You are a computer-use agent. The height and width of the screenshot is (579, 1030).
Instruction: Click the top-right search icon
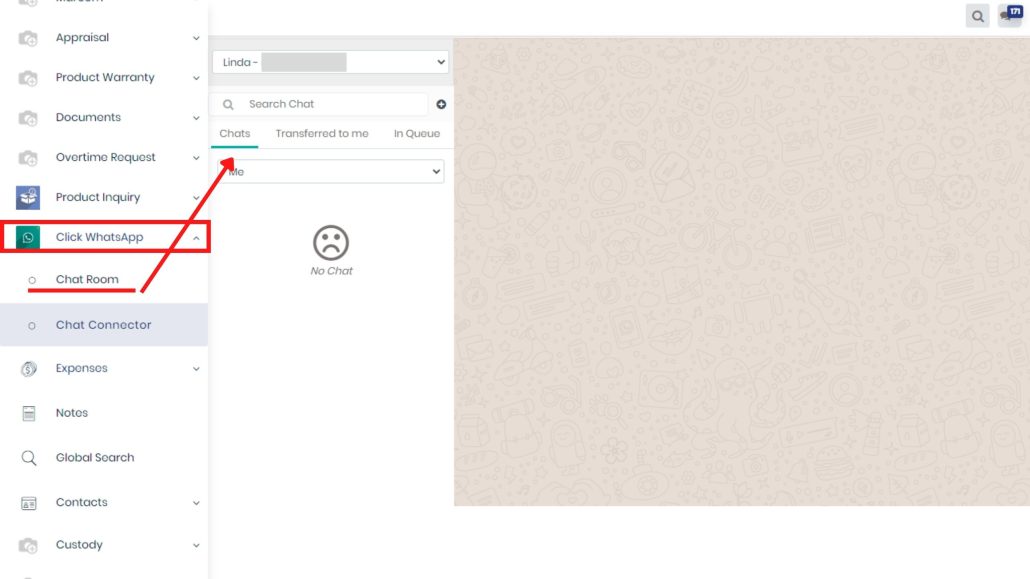coord(977,16)
